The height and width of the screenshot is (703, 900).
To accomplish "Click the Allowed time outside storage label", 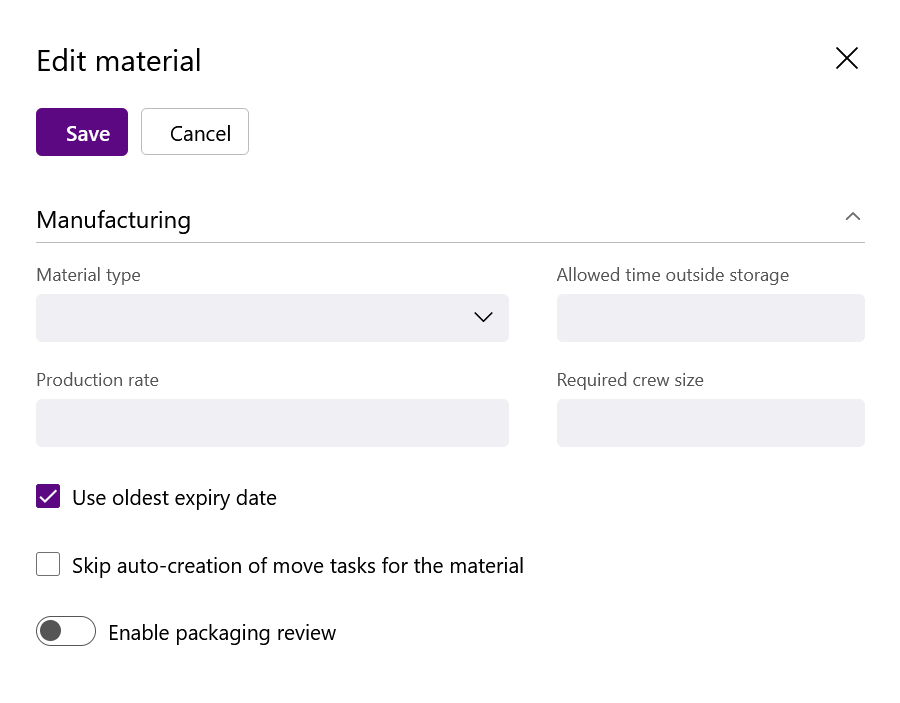I will coord(673,275).
